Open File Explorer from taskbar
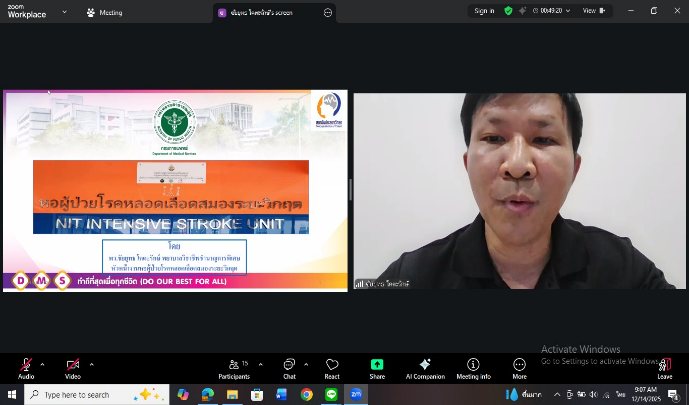This screenshot has width=689, height=405. tap(232, 394)
